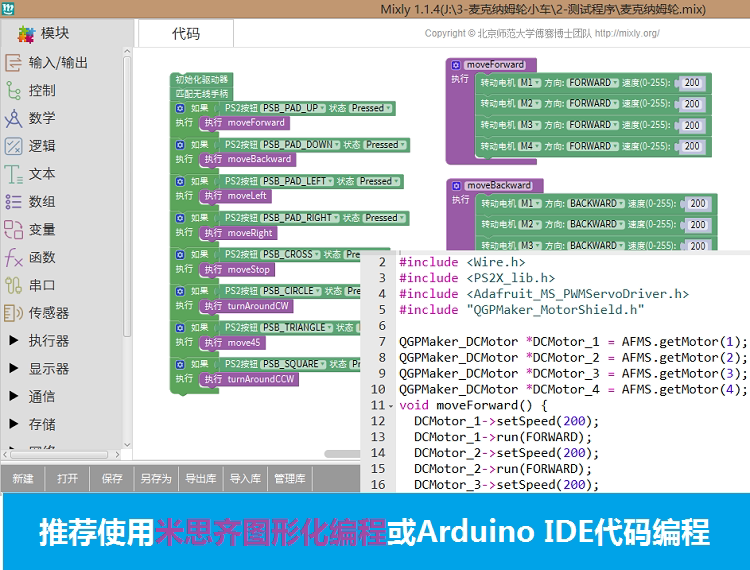Expand the 执行器 category

(x=14, y=340)
